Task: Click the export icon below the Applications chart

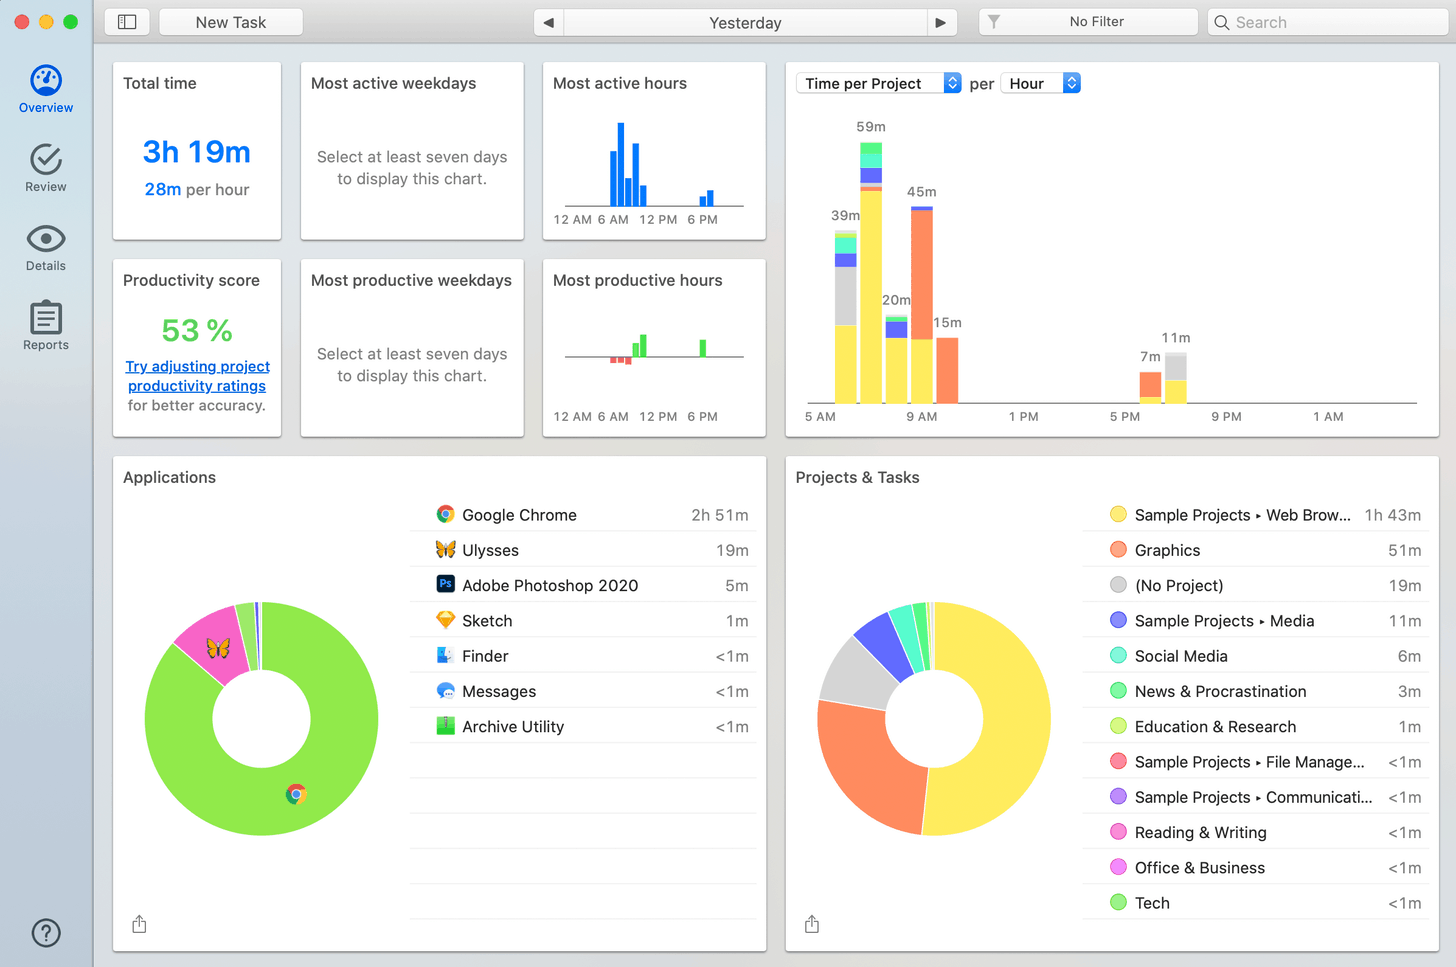Action: [139, 924]
